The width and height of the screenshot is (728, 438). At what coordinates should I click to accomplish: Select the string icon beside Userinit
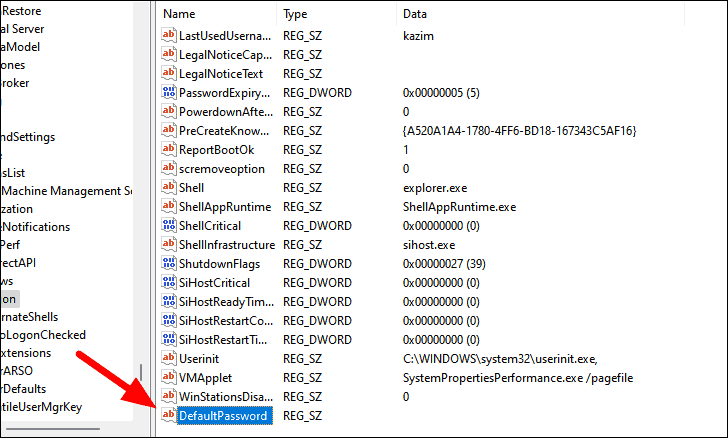(169, 358)
